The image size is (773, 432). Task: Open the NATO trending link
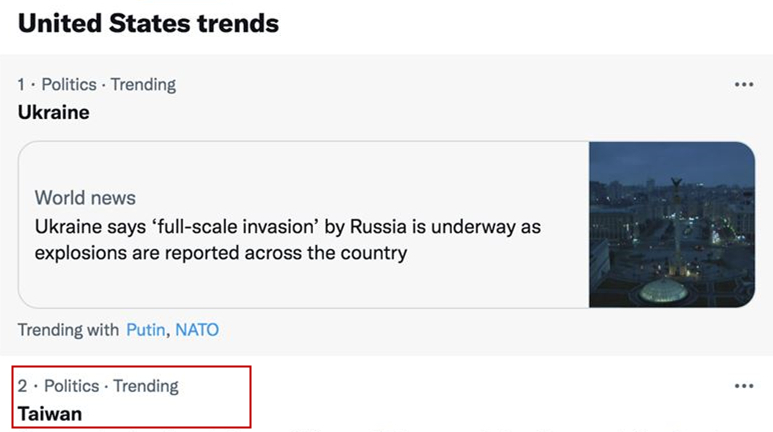coord(197,329)
